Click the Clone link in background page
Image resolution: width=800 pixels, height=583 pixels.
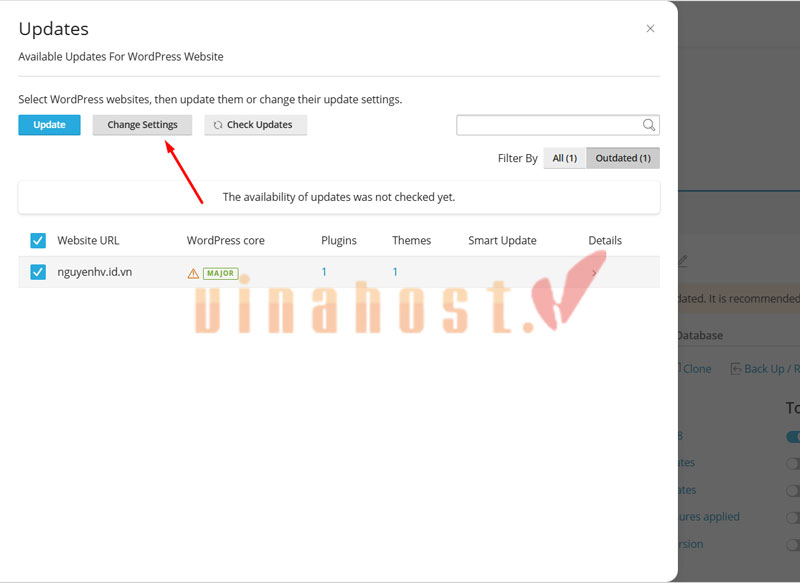[696, 369]
